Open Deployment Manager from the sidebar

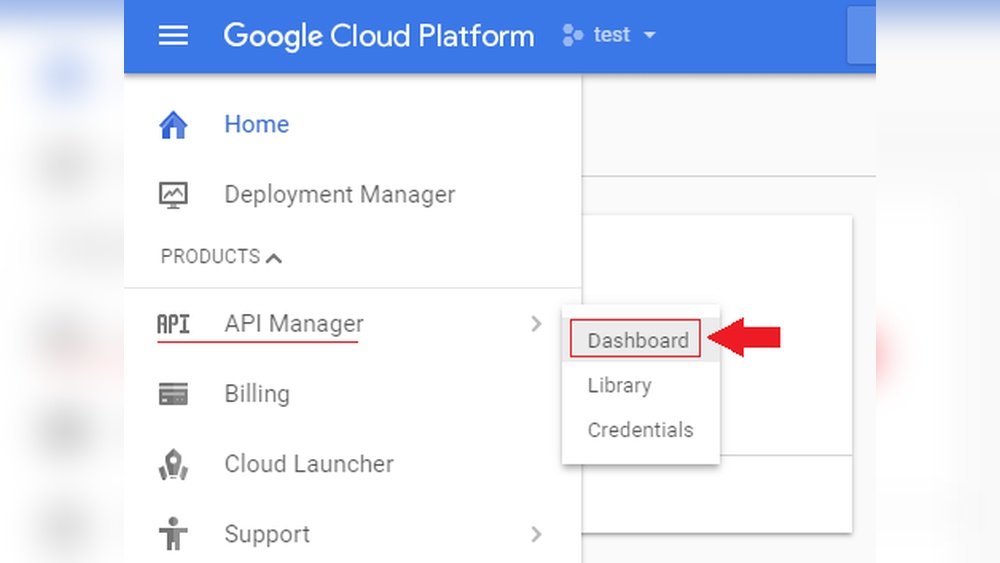[340, 194]
